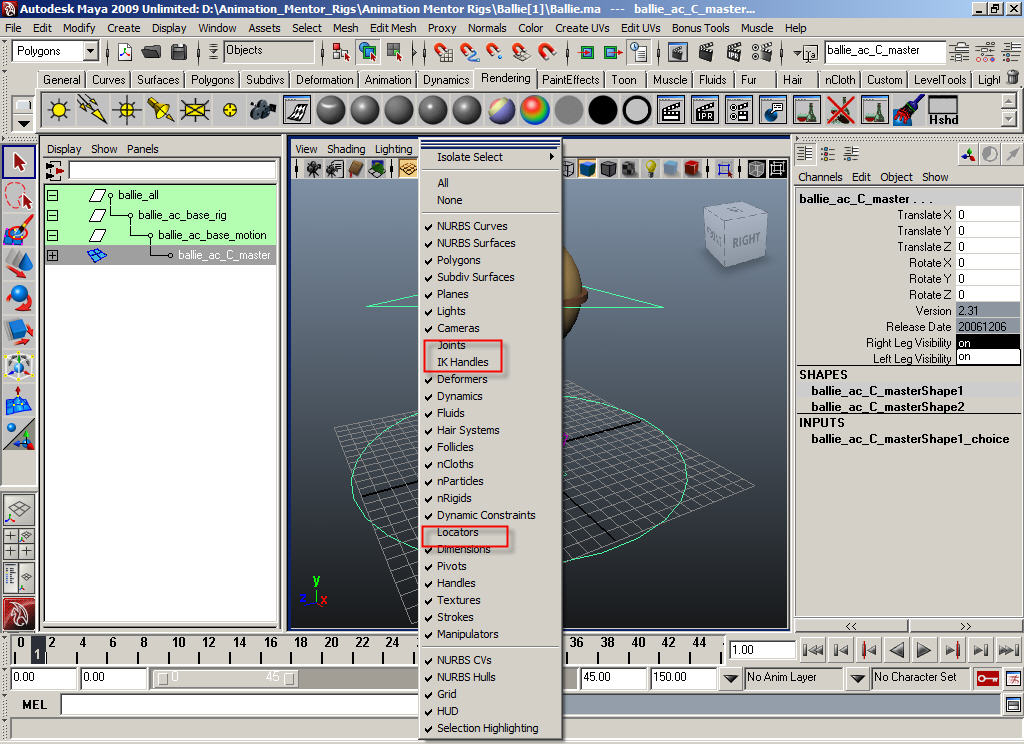Open a scene with folder icon
Image resolution: width=1024 pixels, height=744 pixels.
pyautogui.click(x=152, y=52)
